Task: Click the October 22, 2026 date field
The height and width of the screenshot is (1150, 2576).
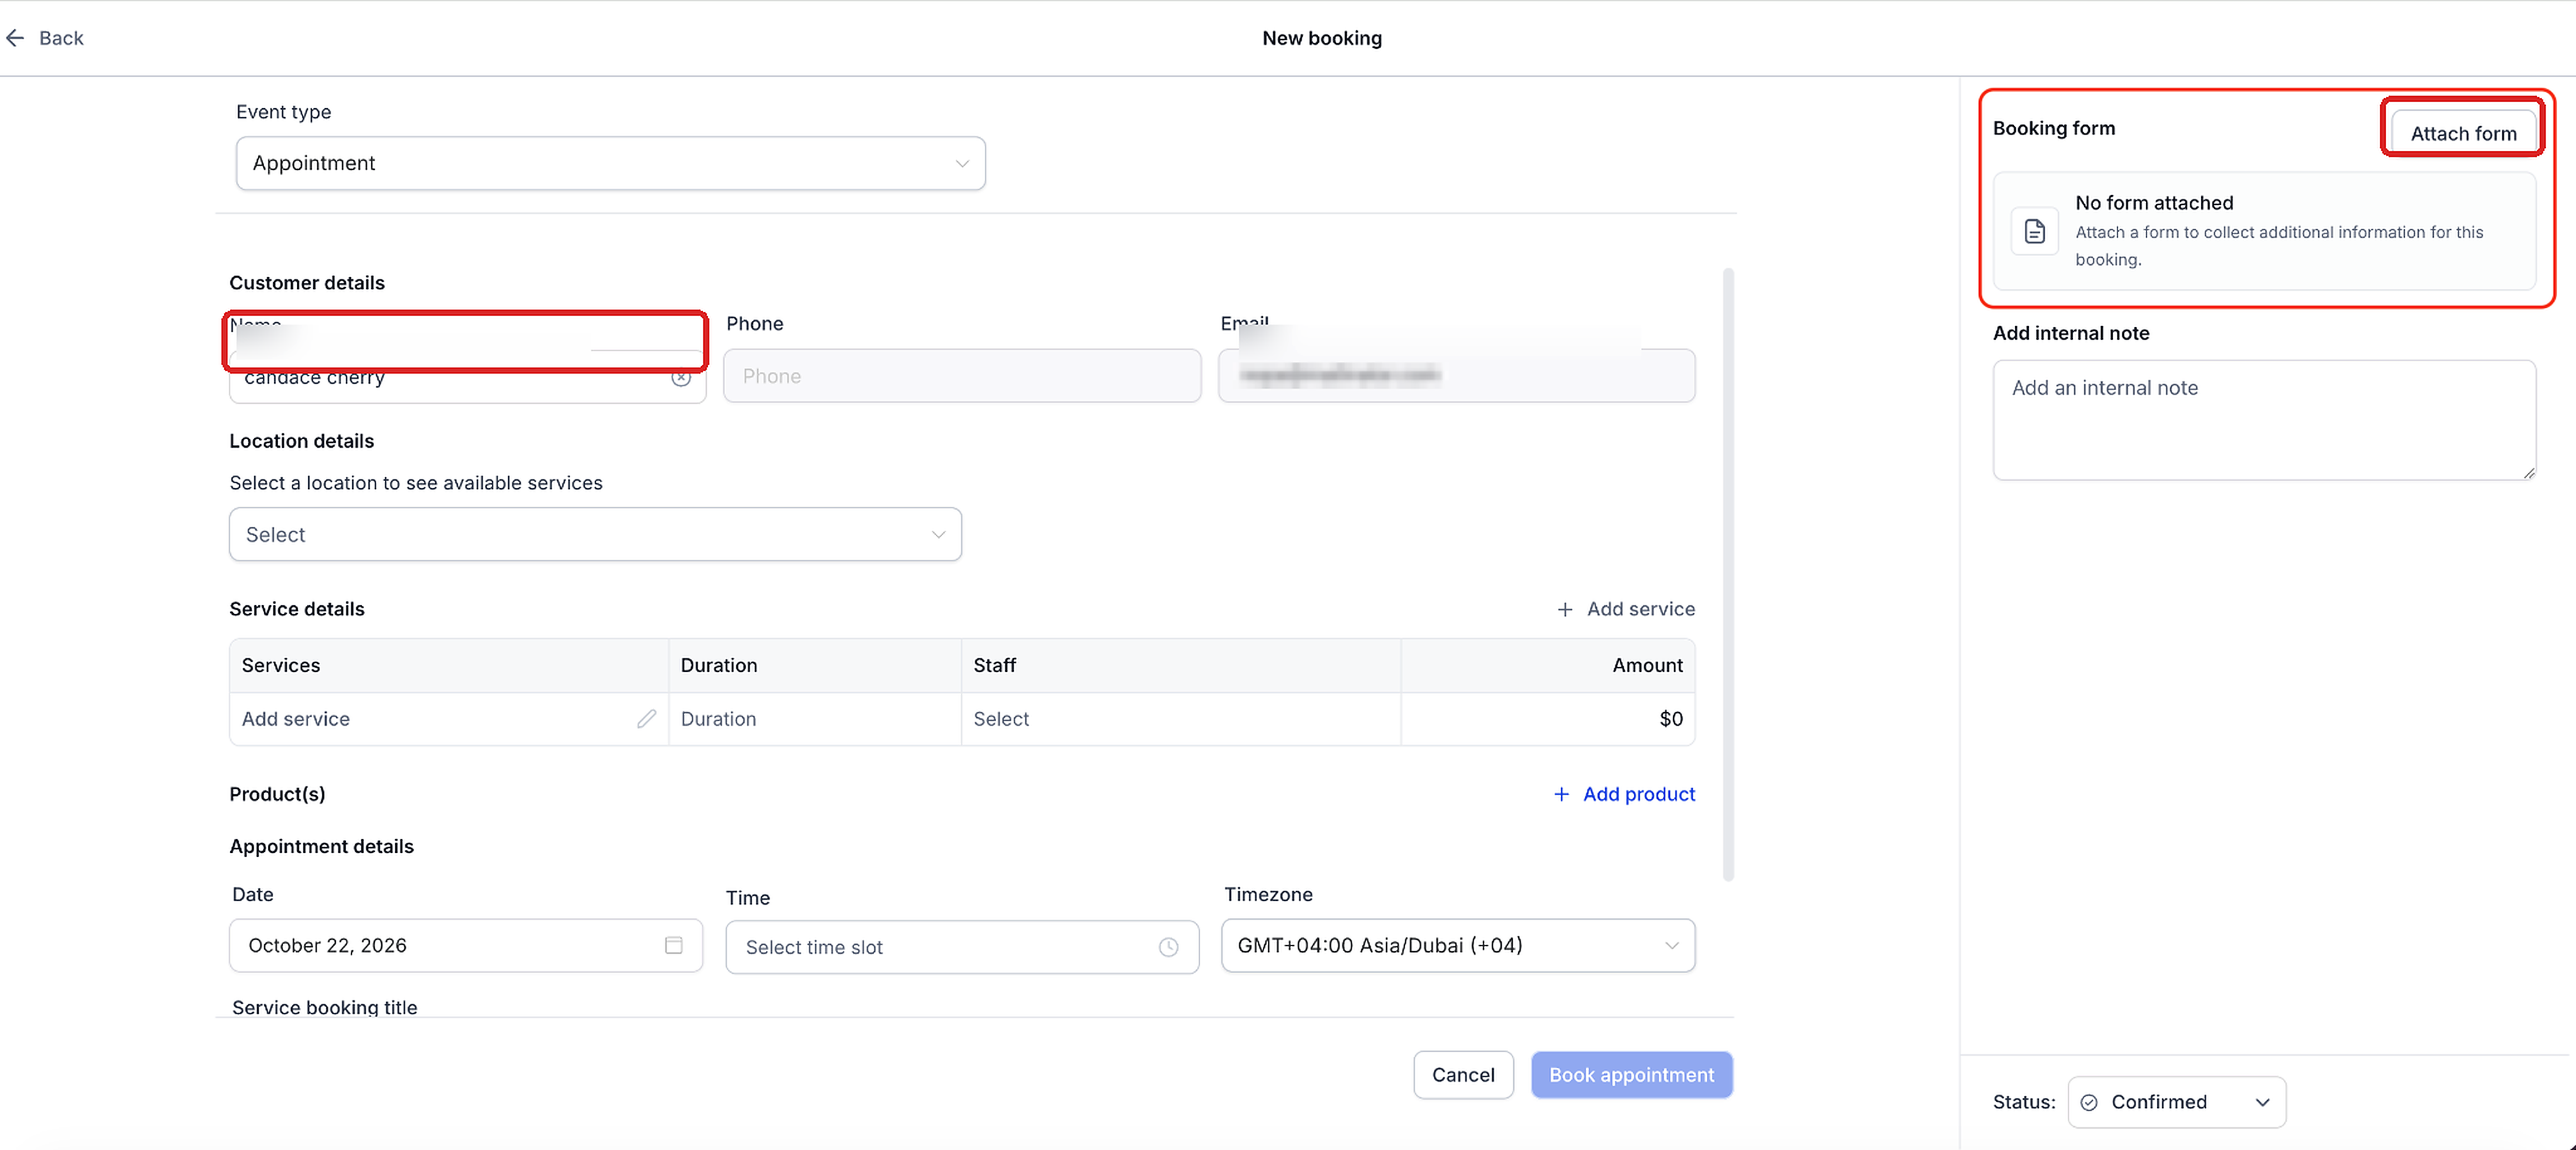Action: coord(466,945)
